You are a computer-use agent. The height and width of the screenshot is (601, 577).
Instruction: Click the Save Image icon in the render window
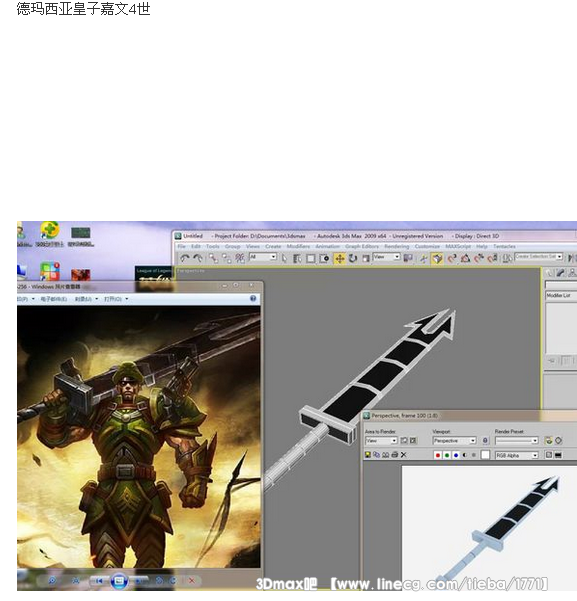[x=368, y=455]
